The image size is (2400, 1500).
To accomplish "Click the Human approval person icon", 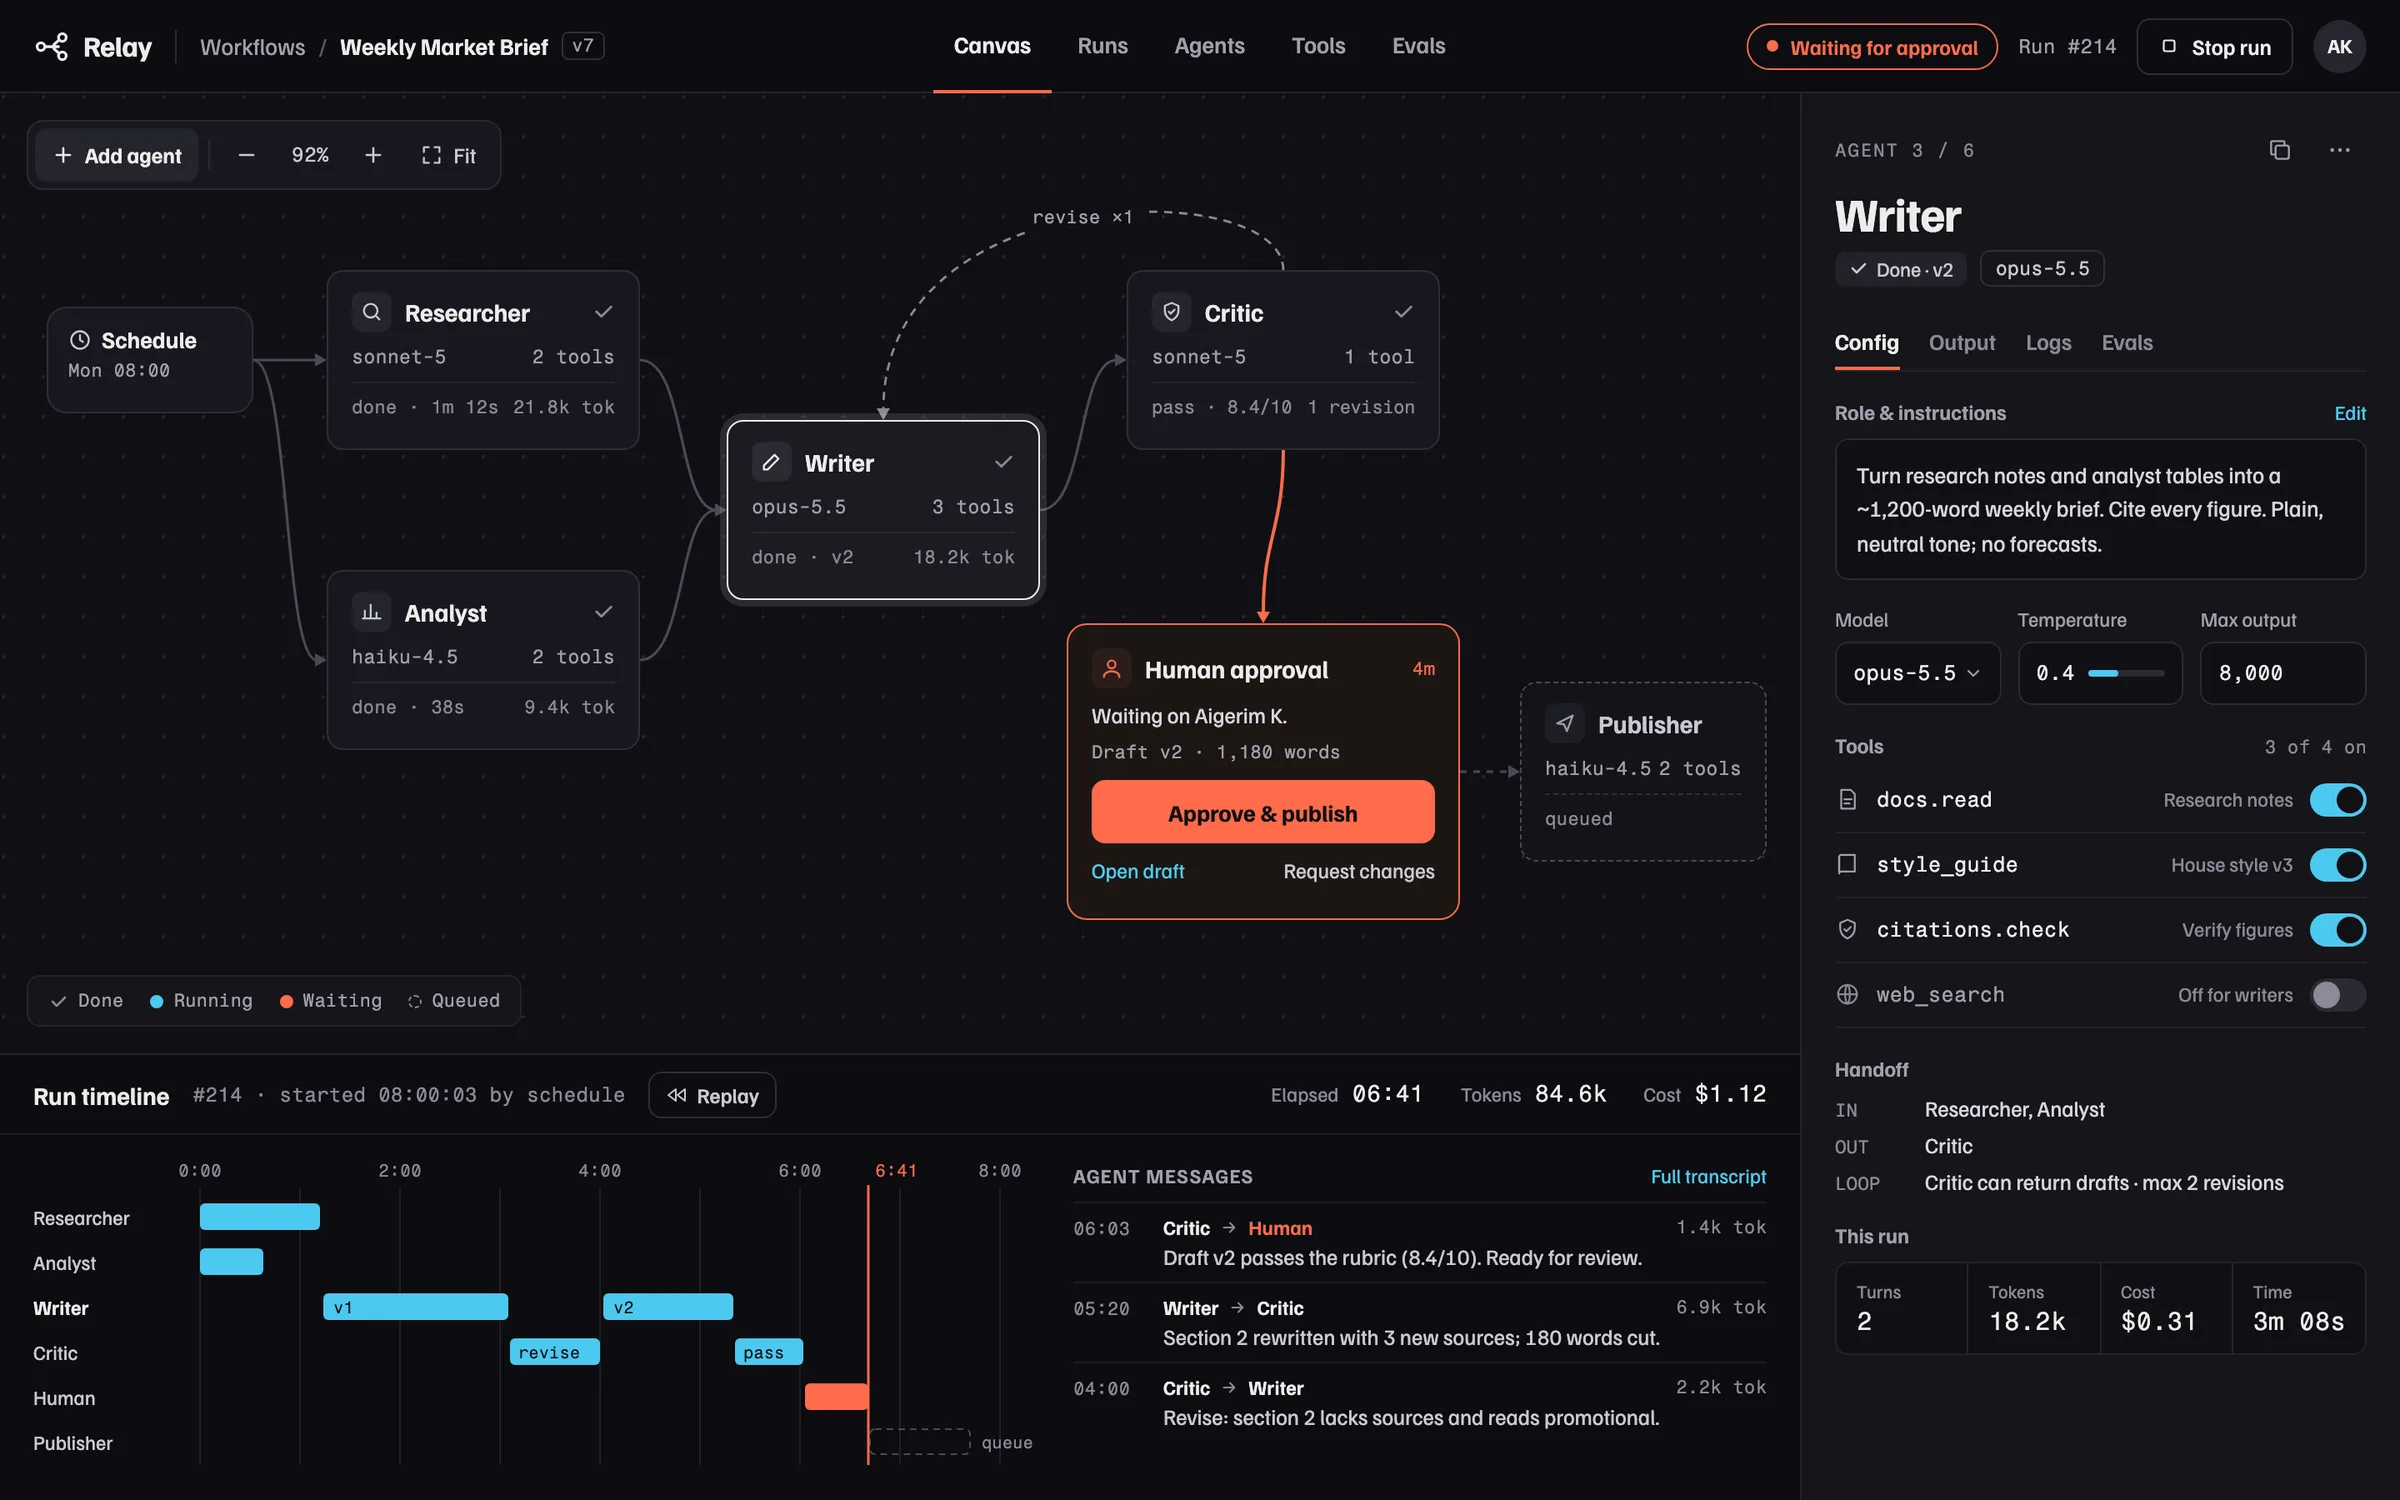I will pyautogui.click(x=1111, y=669).
